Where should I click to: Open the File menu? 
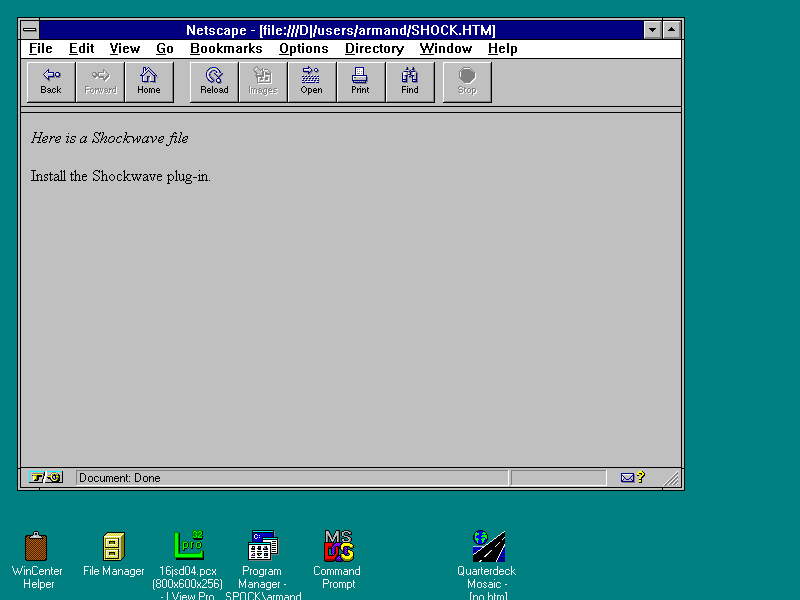click(41, 48)
